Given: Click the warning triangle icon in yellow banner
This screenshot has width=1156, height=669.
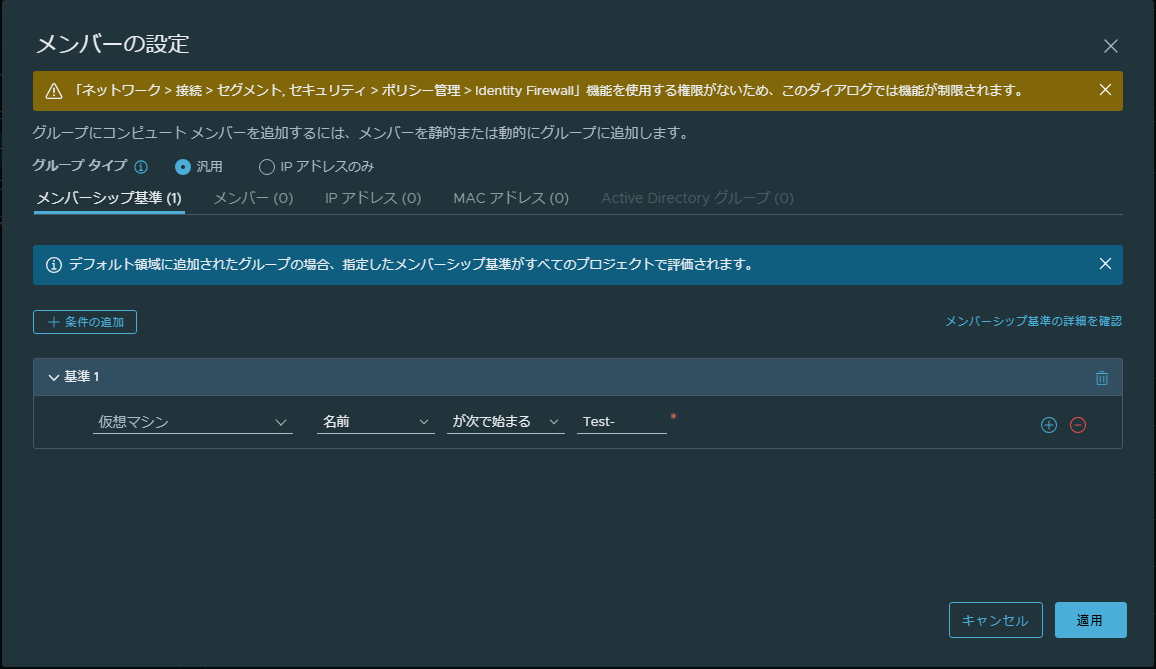Looking at the screenshot, I should click(x=54, y=91).
